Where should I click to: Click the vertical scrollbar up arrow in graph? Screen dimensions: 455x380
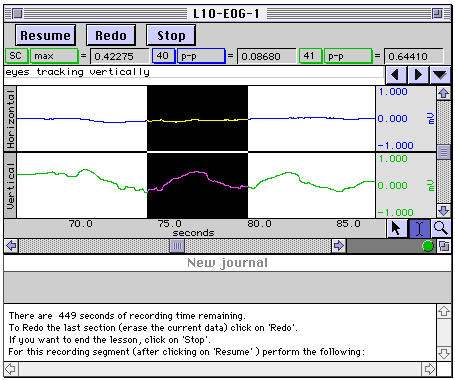[444, 93]
